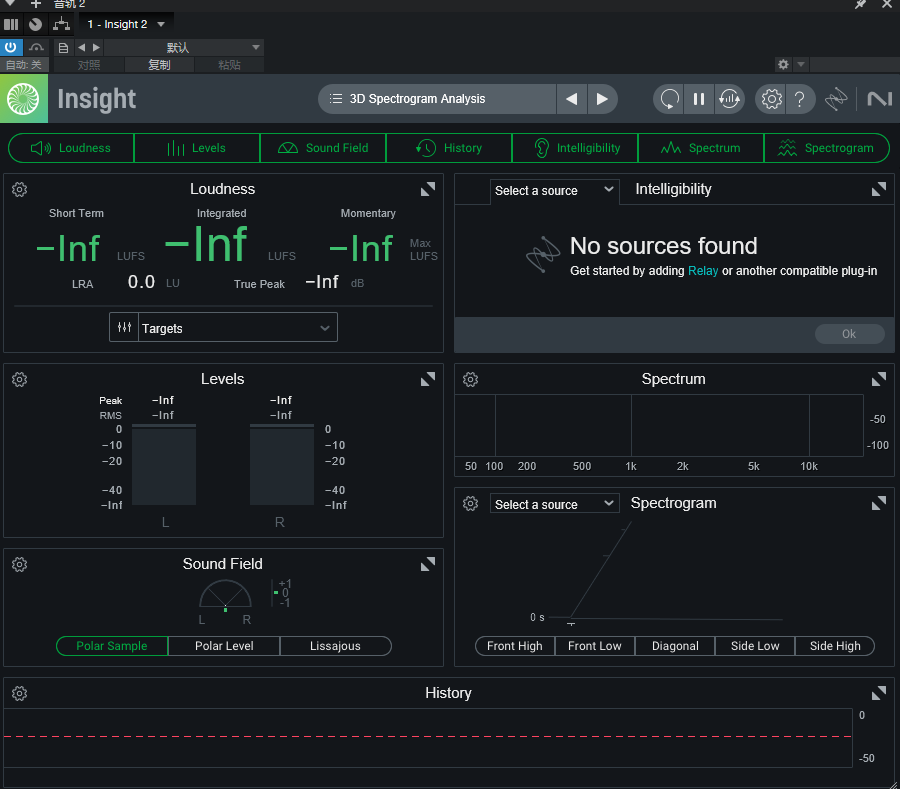The image size is (900, 789).
Task: Click Ok in the Intelligibility panel
Action: click(x=849, y=334)
